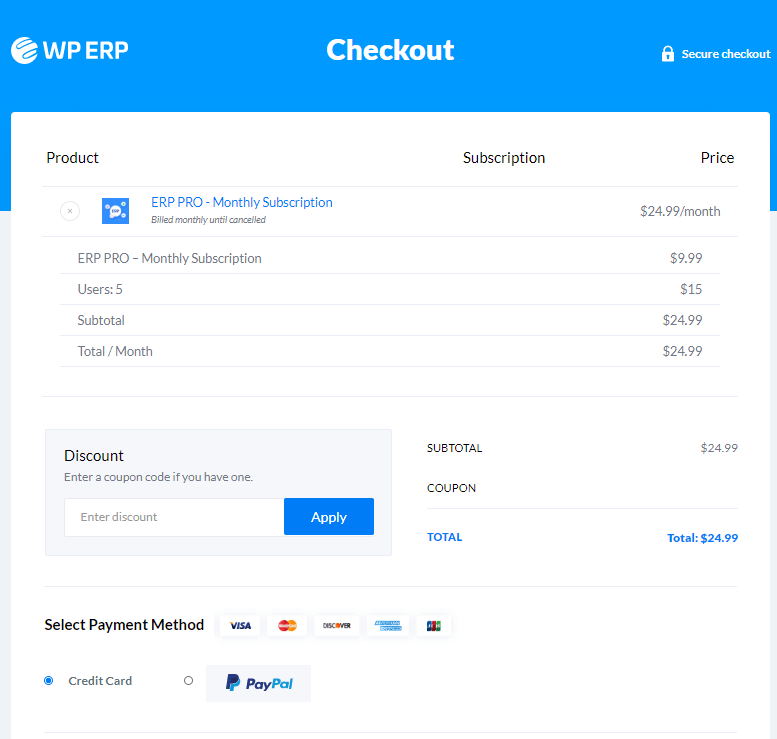This screenshot has width=777, height=739.
Task: Click the PayPal logo button
Action: [259, 683]
